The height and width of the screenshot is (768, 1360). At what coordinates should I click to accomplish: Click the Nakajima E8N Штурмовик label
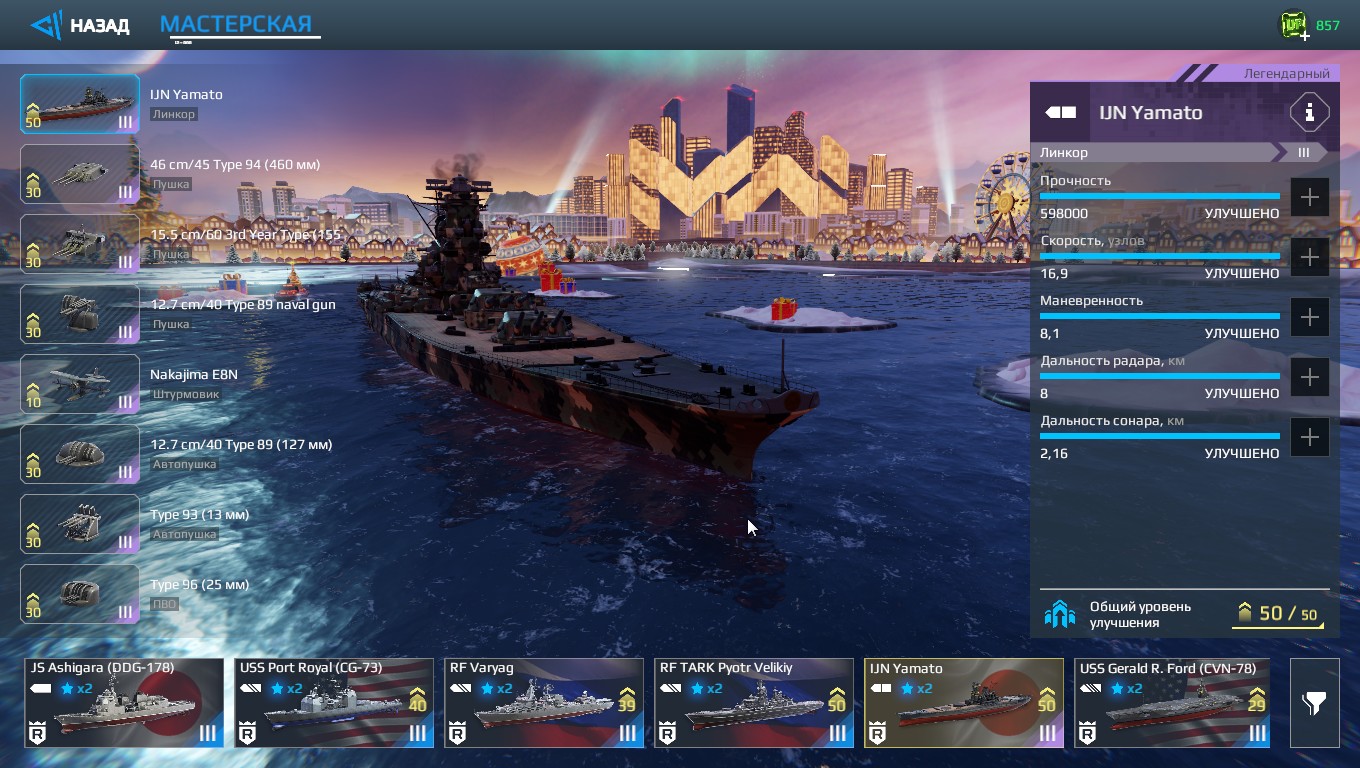pyautogui.click(x=185, y=394)
